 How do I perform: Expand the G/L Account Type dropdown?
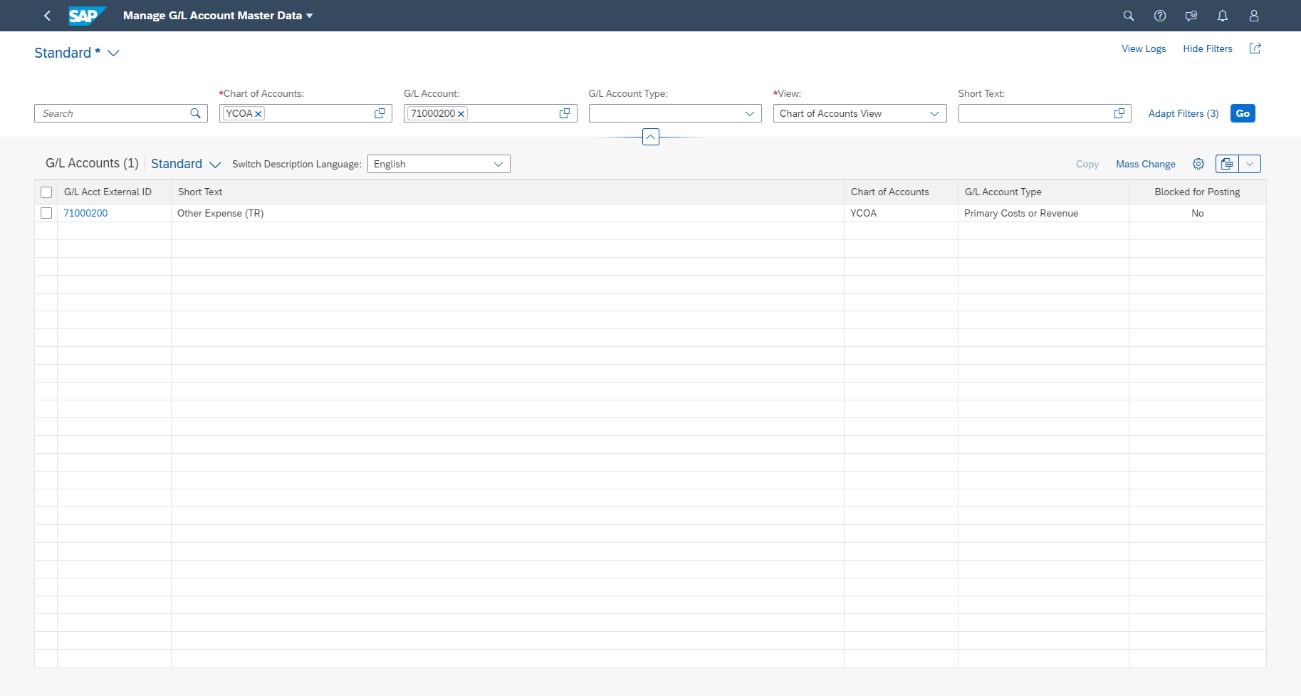(x=751, y=114)
